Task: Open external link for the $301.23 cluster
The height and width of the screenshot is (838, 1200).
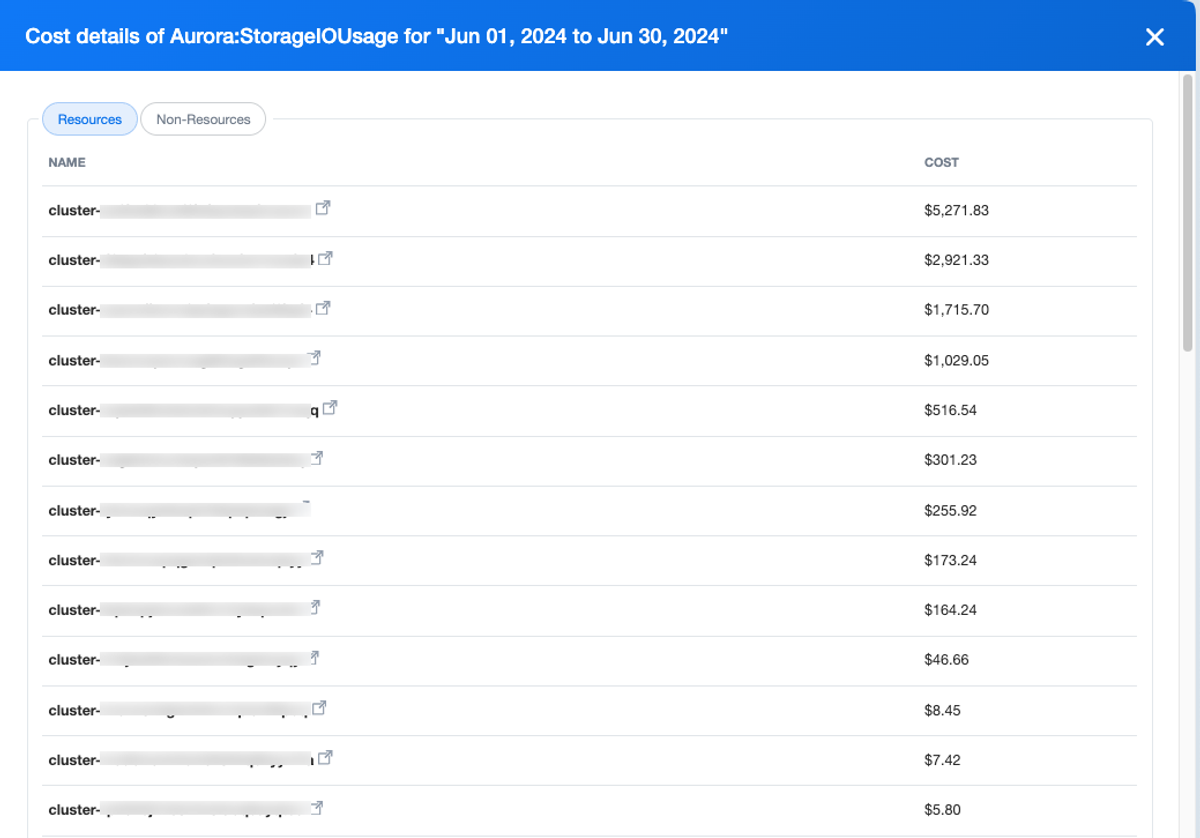Action: coord(316,458)
